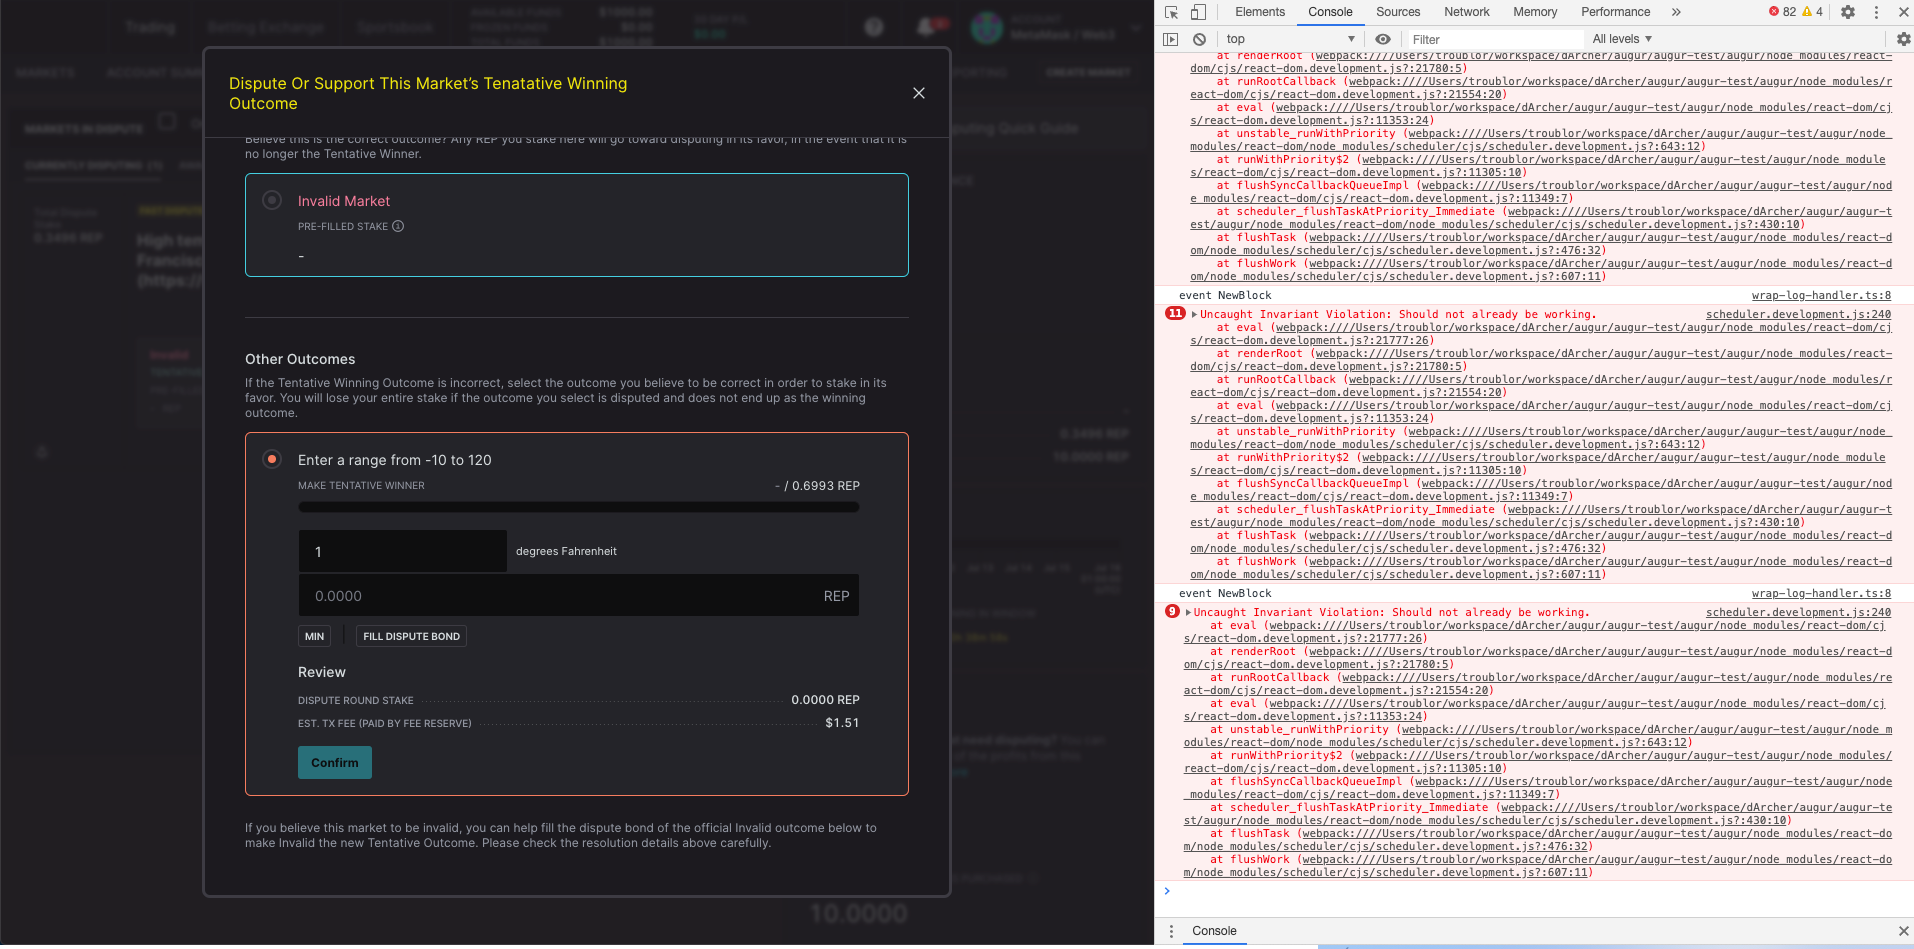The height and width of the screenshot is (949, 1914).
Task: Create a live expression with the eye icon
Action: 1382,38
